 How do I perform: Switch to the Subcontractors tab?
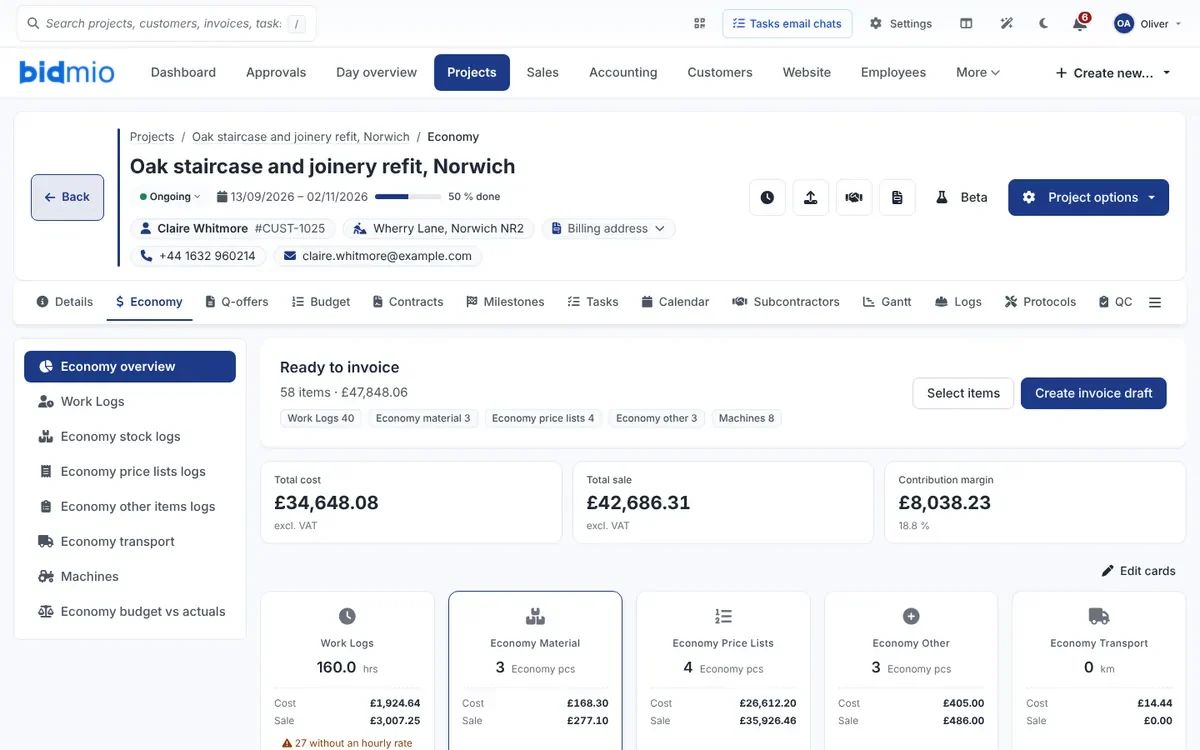click(786, 302)
